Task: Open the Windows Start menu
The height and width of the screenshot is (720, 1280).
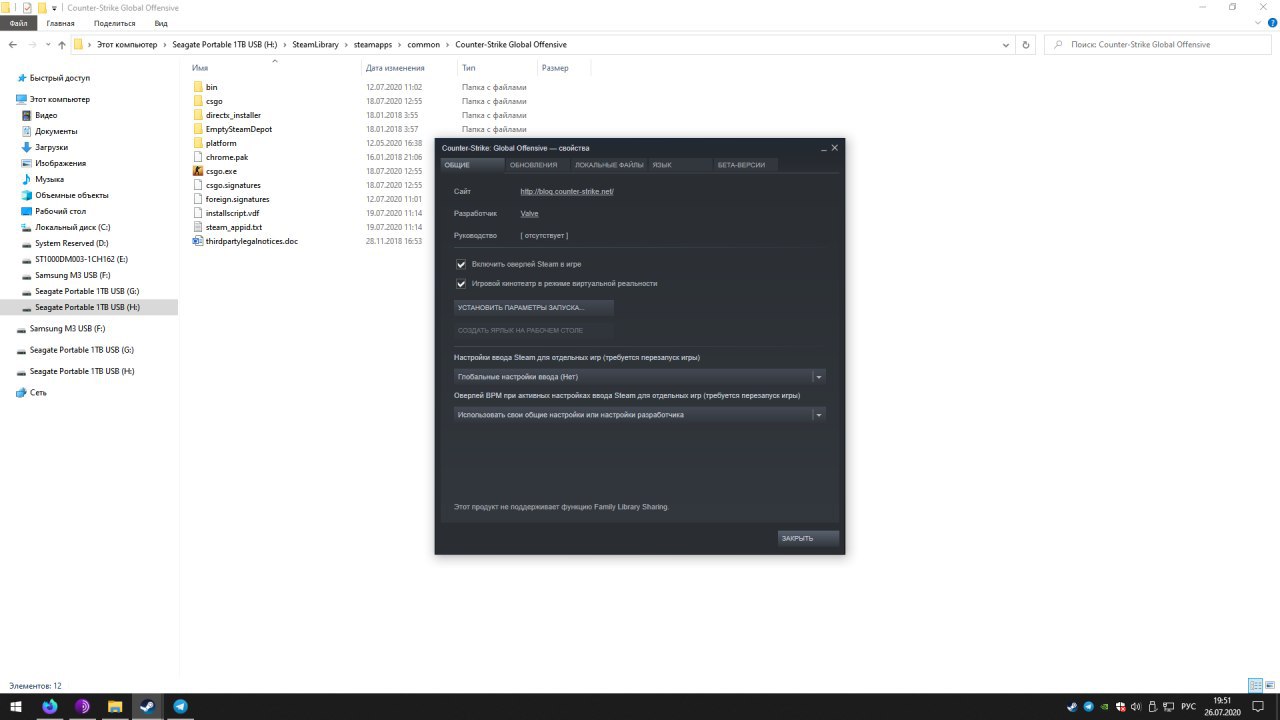Action: tap(16, 706)
